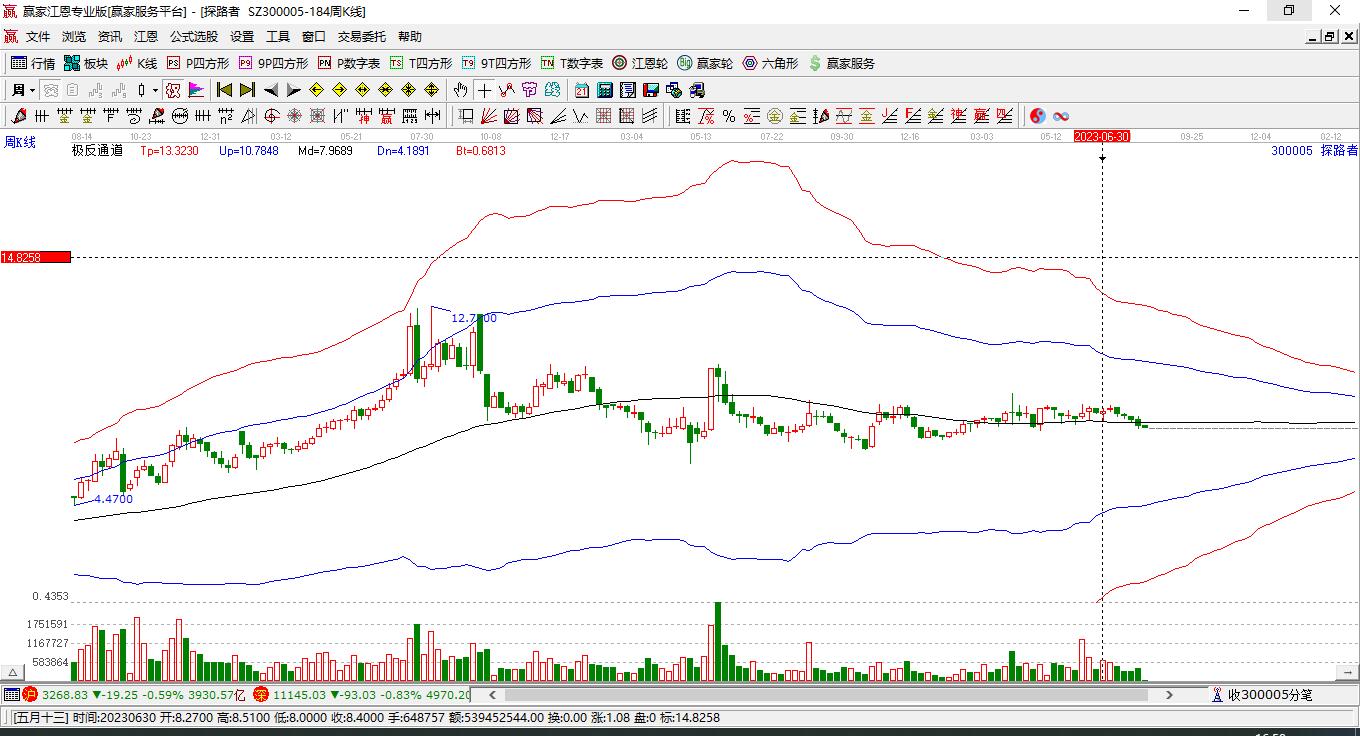
Task: Open the 设置 menu
Action: point(242,37)
